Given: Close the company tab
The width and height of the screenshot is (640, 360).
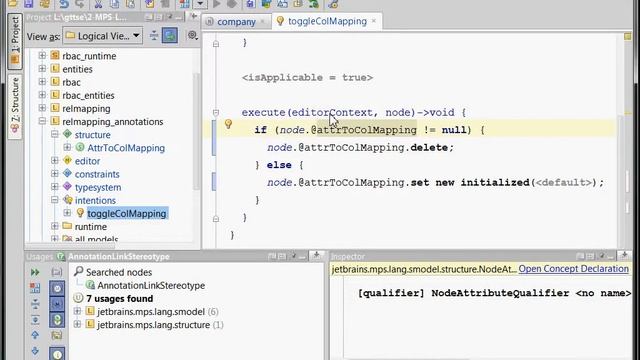Looking at the screenshot, I should [262, 22].
